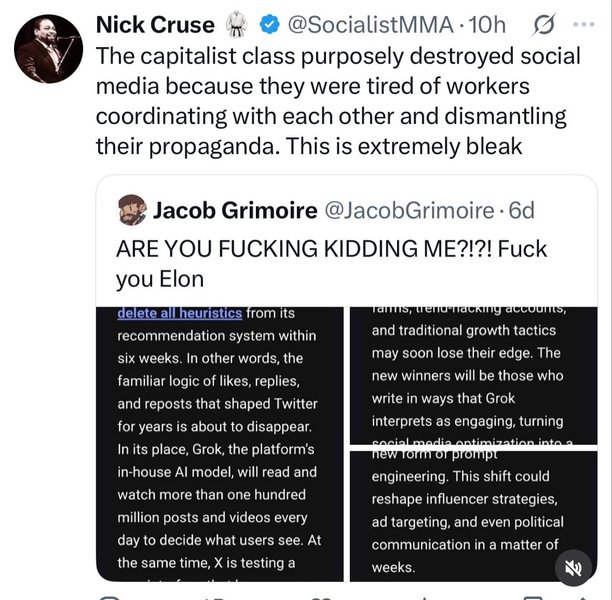The image size is (612, 600).
Task: Open Jacob Grimoire's small avatar in quoted post
Action: click(133, 210)
